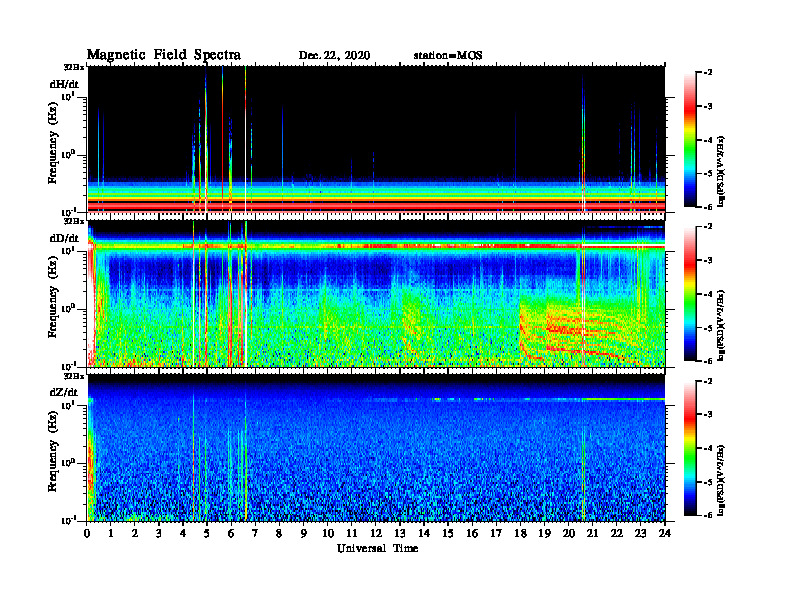Click the "-4" value on the dD/dt color scale
The image size is (792, 612).
(x=708, y=294)
